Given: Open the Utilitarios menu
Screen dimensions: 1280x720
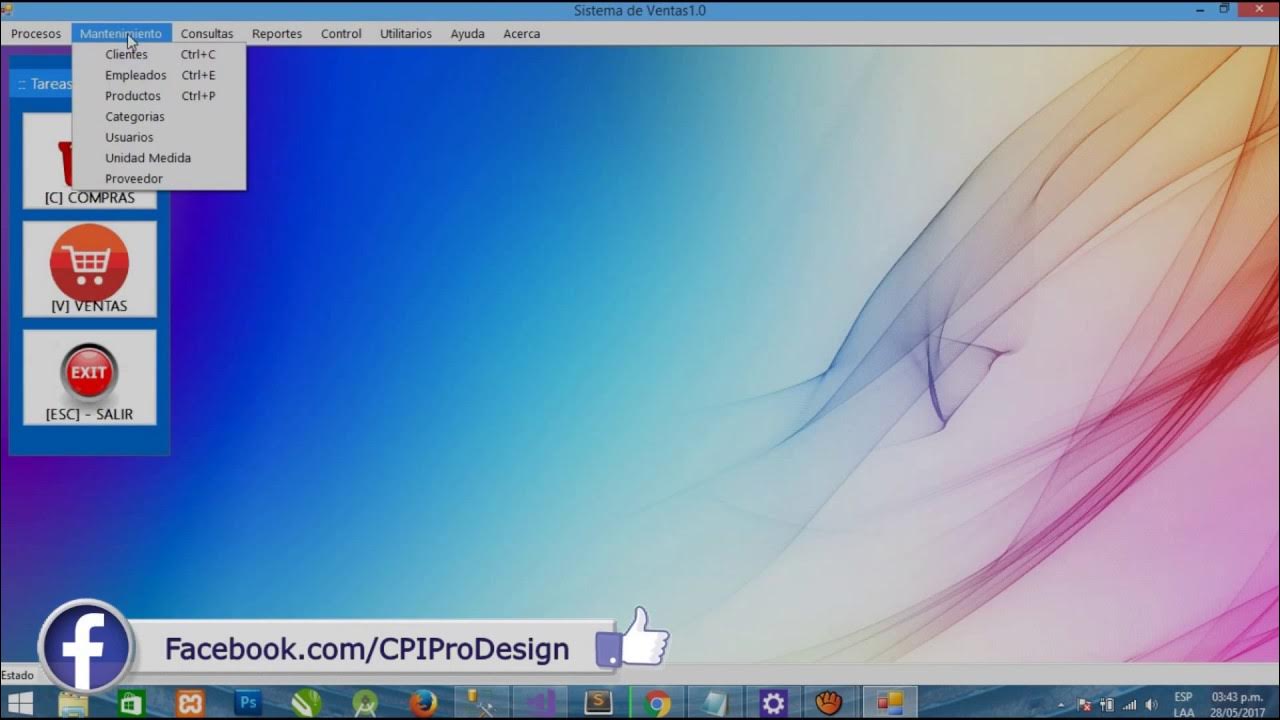Looking at the screenshot, I should (x=406, y=34).
